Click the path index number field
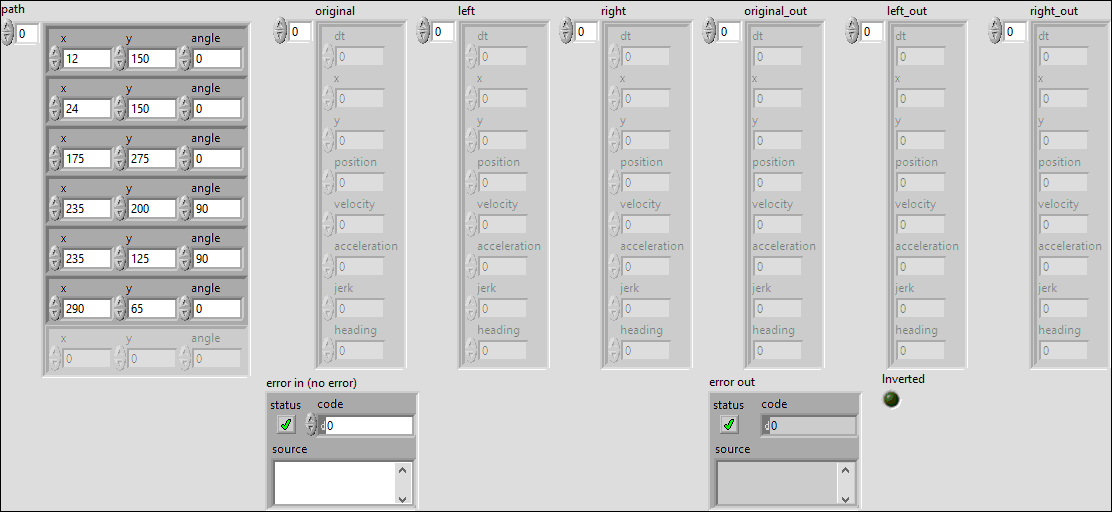Image resolution: width=1112 pixels, height=512 pixels. (27, 34)
